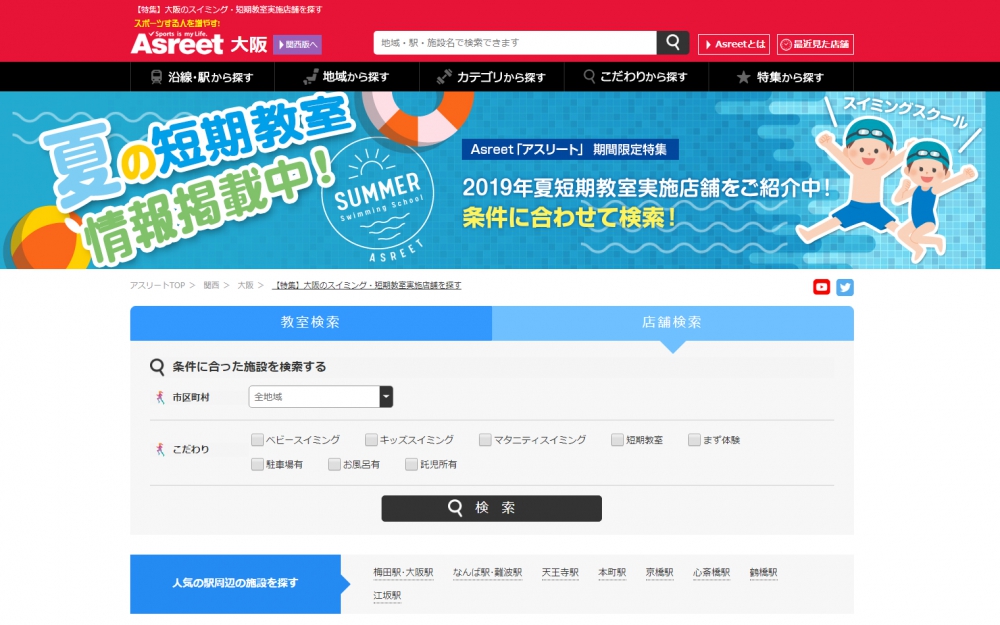Open the Twitter icon link
The image size is (1000, 625).
coord(845,287)
